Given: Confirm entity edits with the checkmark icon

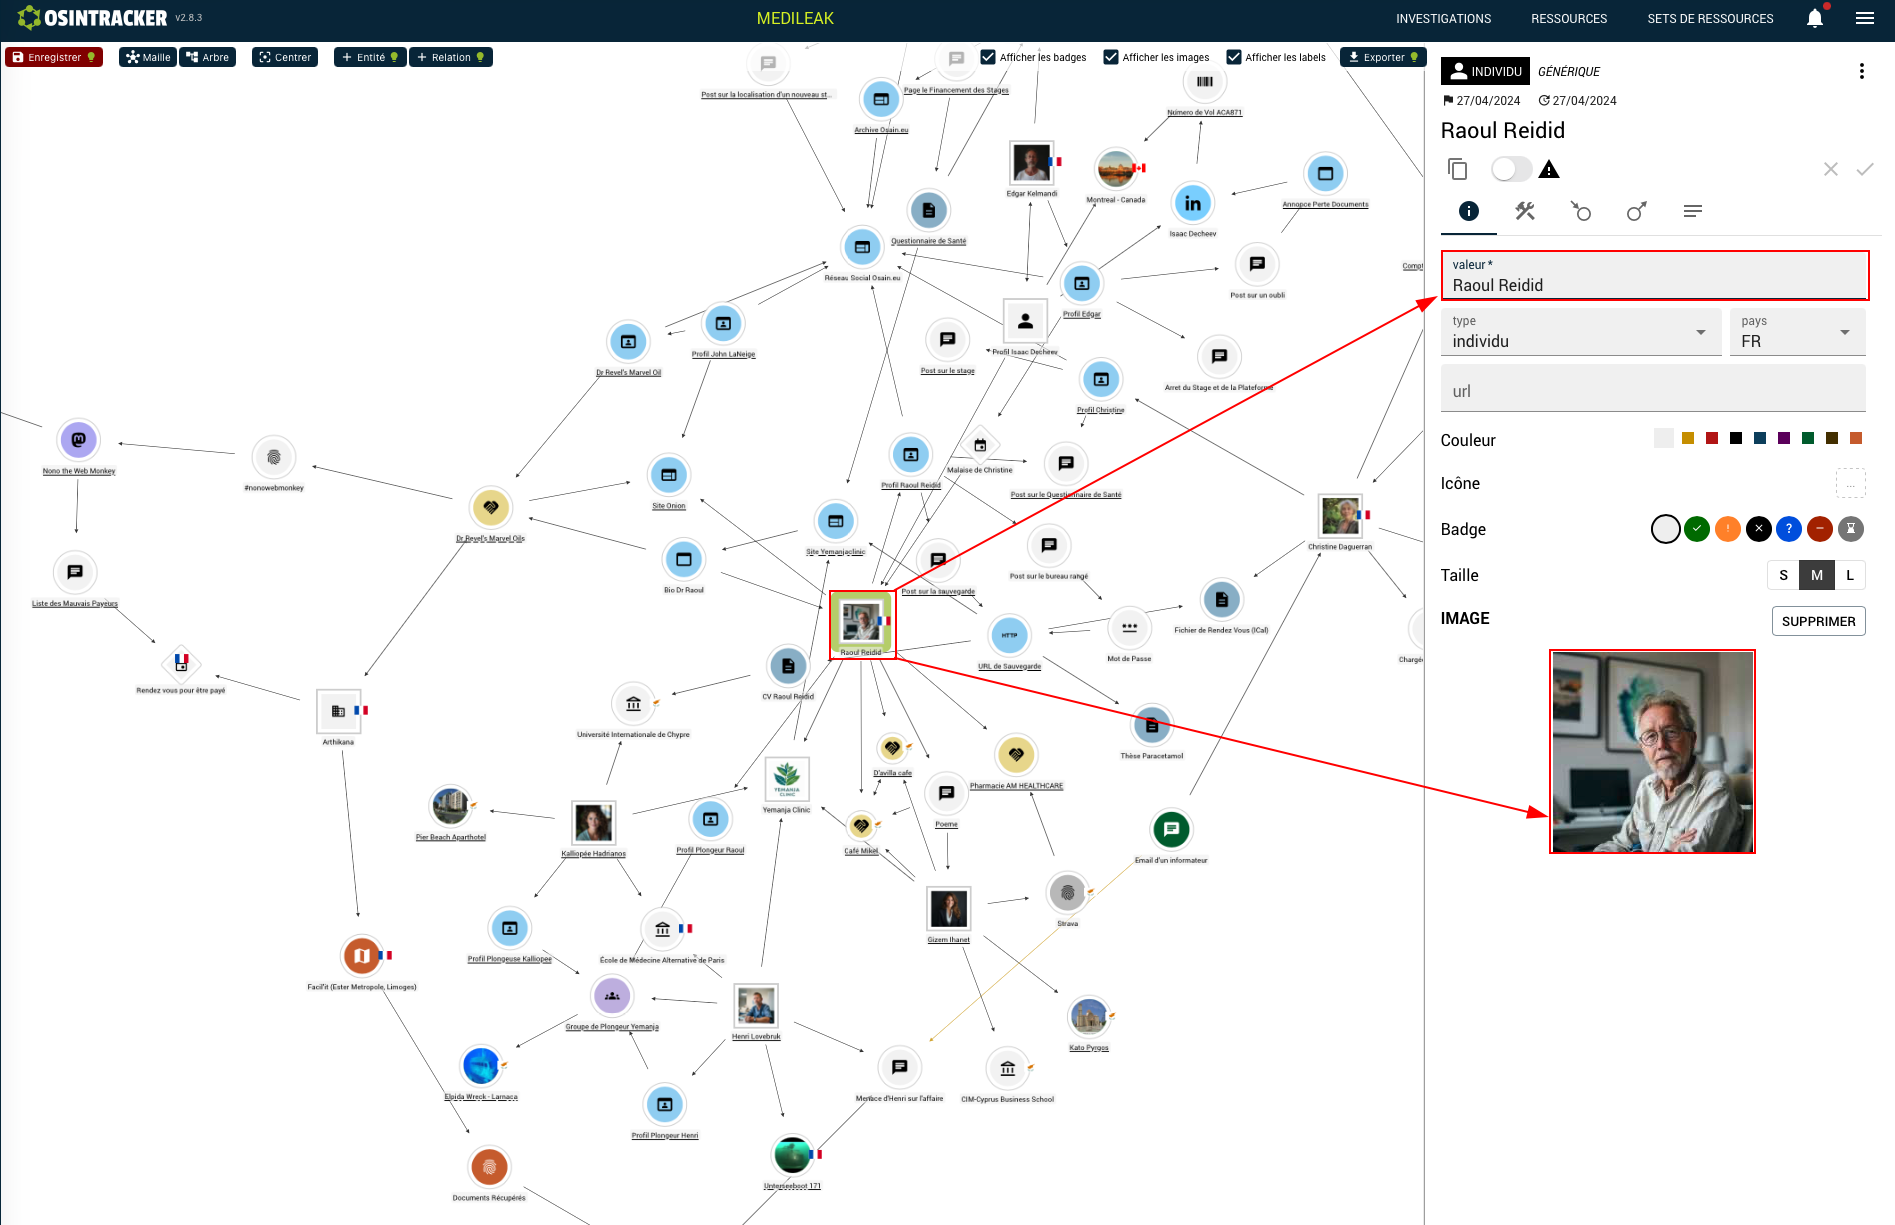Looking at the screenshot, I should click(1865, 169).
